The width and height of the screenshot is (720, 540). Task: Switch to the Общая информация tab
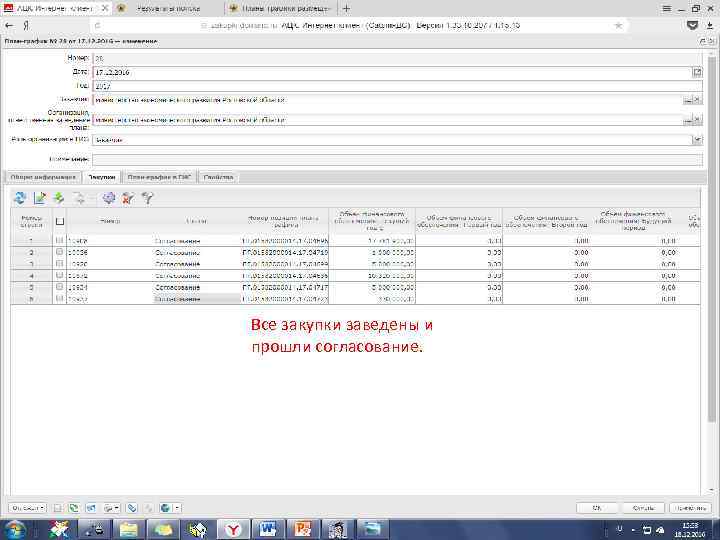[x=43, y=177]
